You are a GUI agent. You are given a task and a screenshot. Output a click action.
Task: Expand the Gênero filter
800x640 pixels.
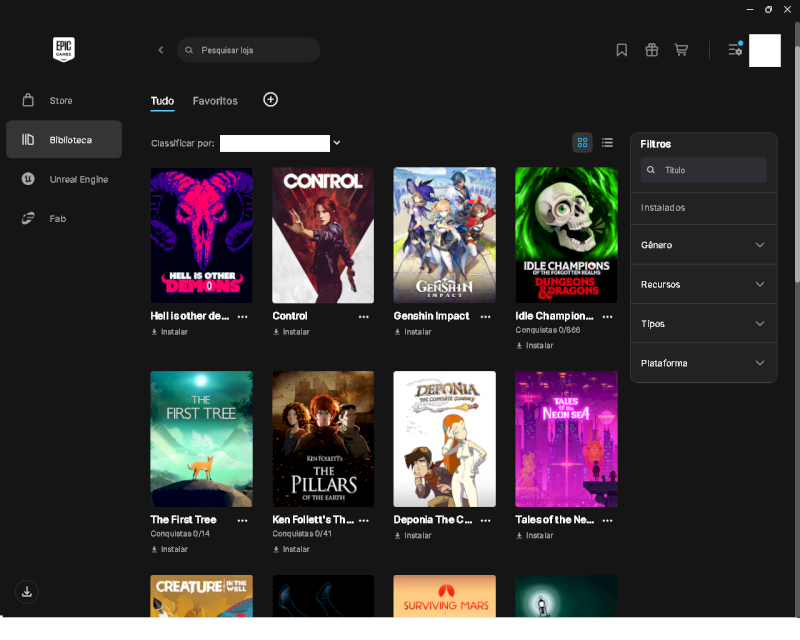pyautogui.click(x=704, y=245)
